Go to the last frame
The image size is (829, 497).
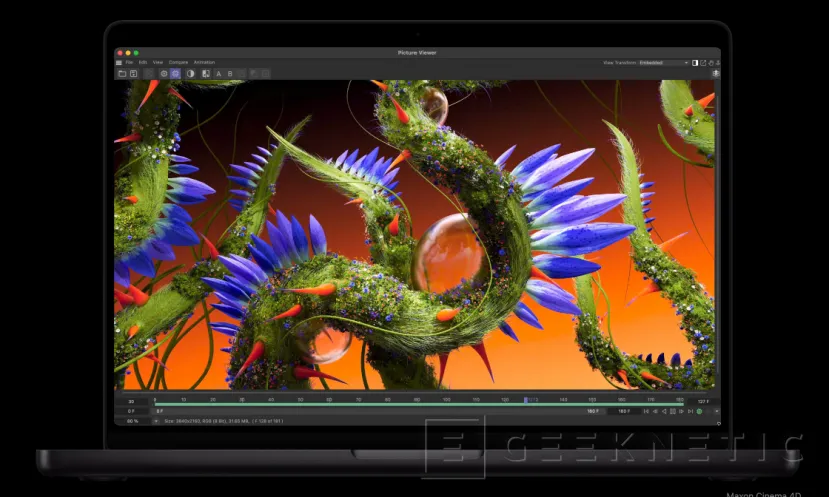(x=690, y=411)
